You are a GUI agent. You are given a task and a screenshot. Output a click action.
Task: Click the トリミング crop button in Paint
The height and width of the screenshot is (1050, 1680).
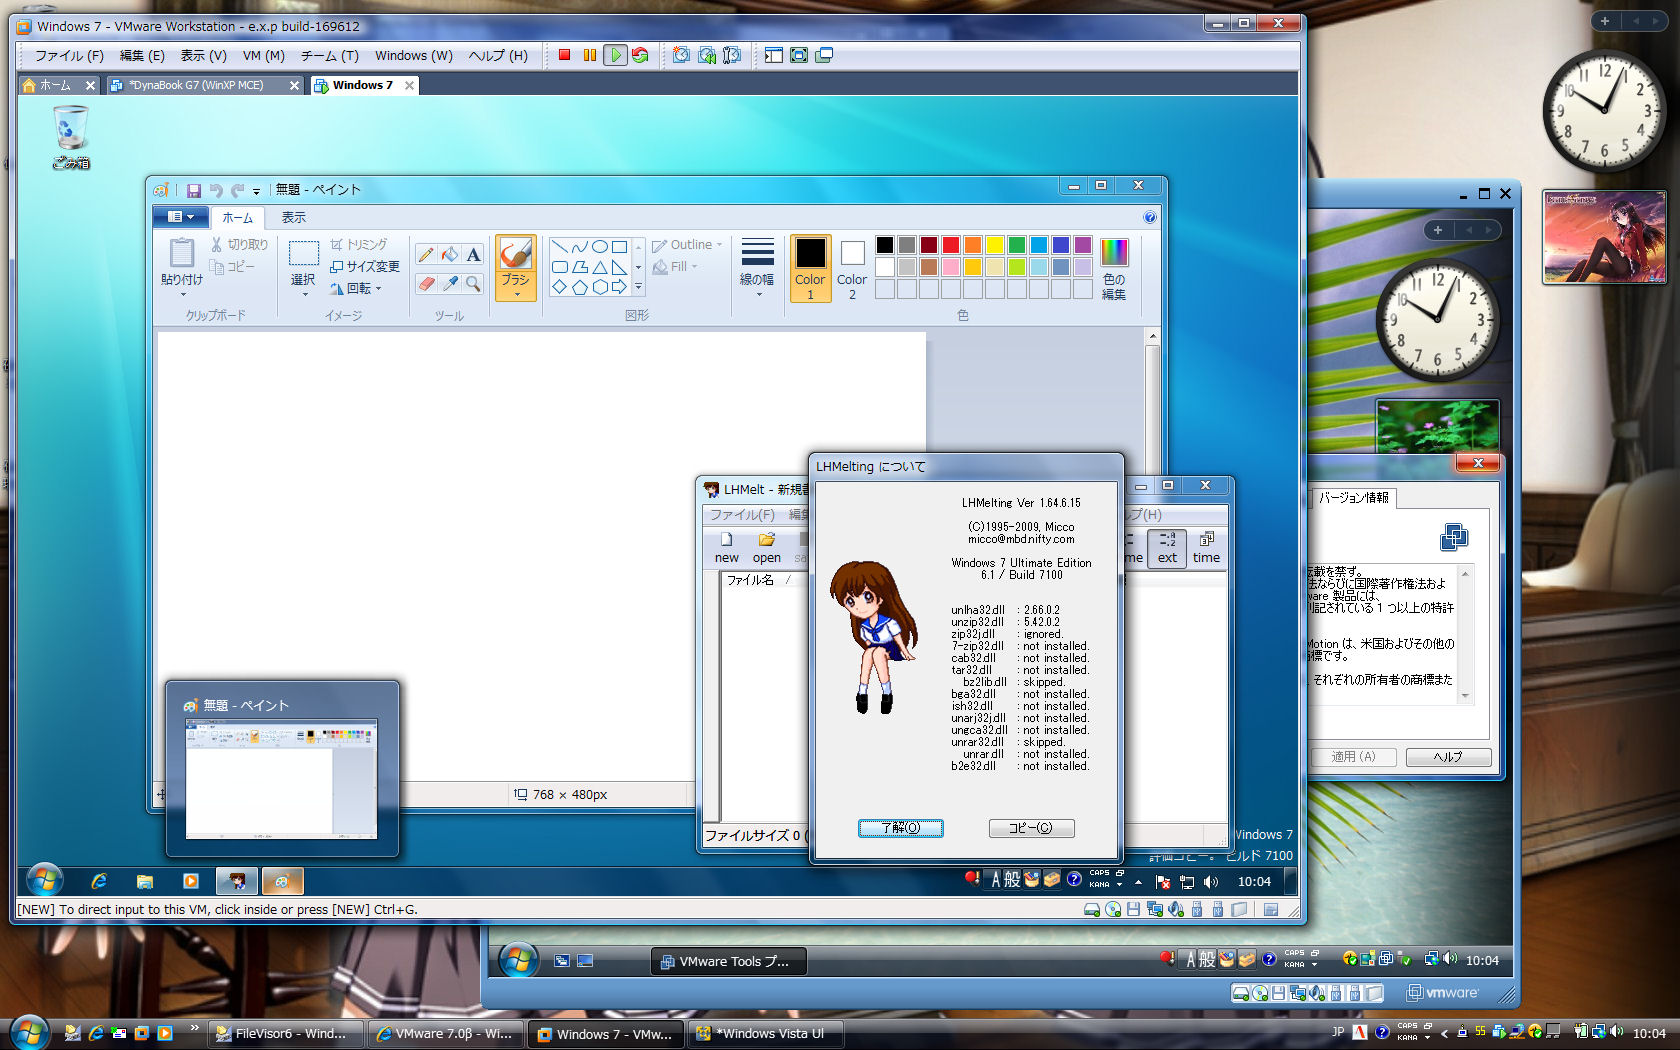(358, 245)
